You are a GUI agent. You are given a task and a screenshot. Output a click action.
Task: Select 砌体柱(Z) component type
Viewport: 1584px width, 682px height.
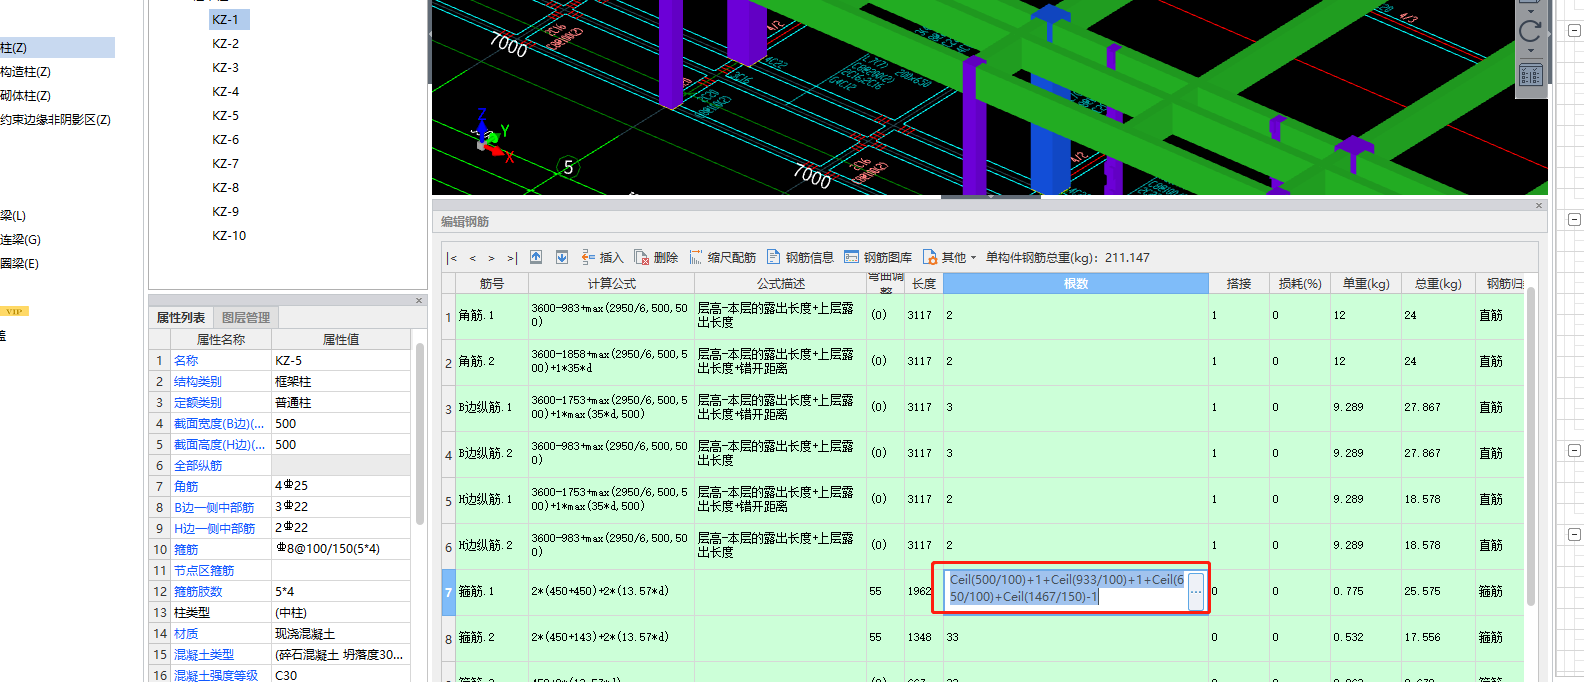pos(25,95)
